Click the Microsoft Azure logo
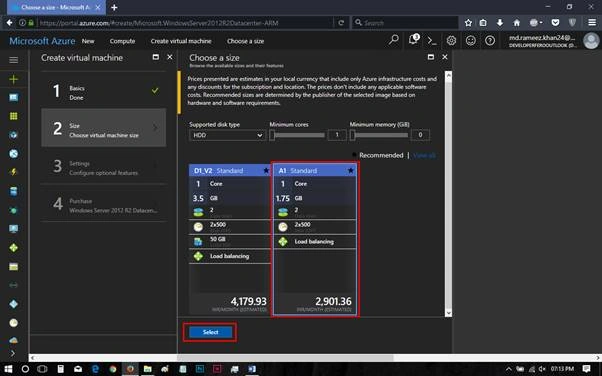Screen dimensions: 602x376 click(42, 41)
